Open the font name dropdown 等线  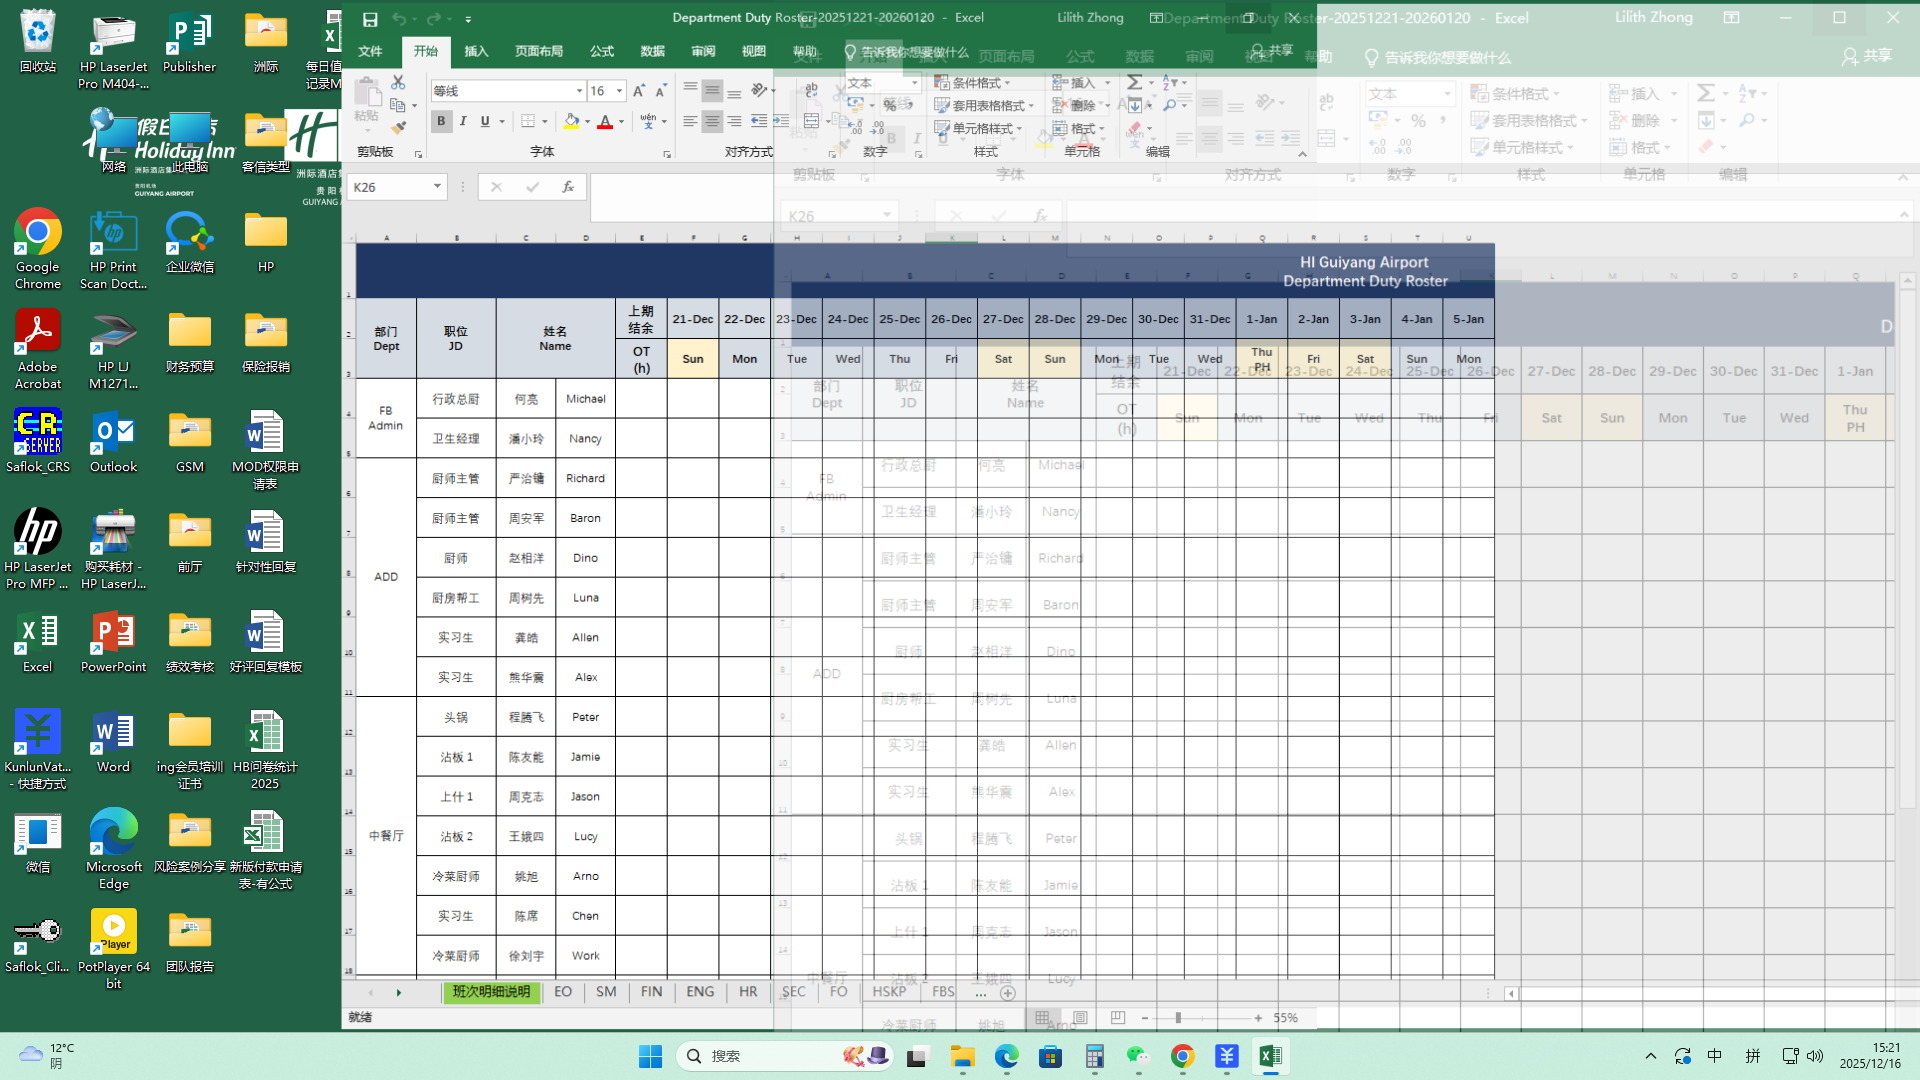coord(579,91)
